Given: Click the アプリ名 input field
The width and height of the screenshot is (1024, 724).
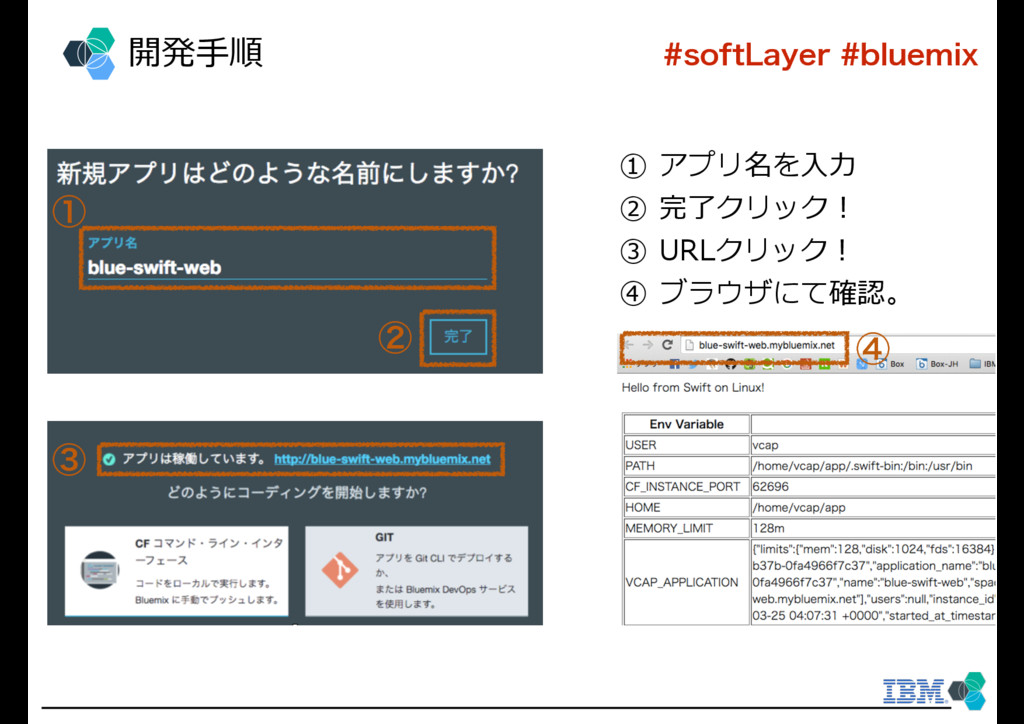Looking at the screenshot, I should (x=287, y=259).
